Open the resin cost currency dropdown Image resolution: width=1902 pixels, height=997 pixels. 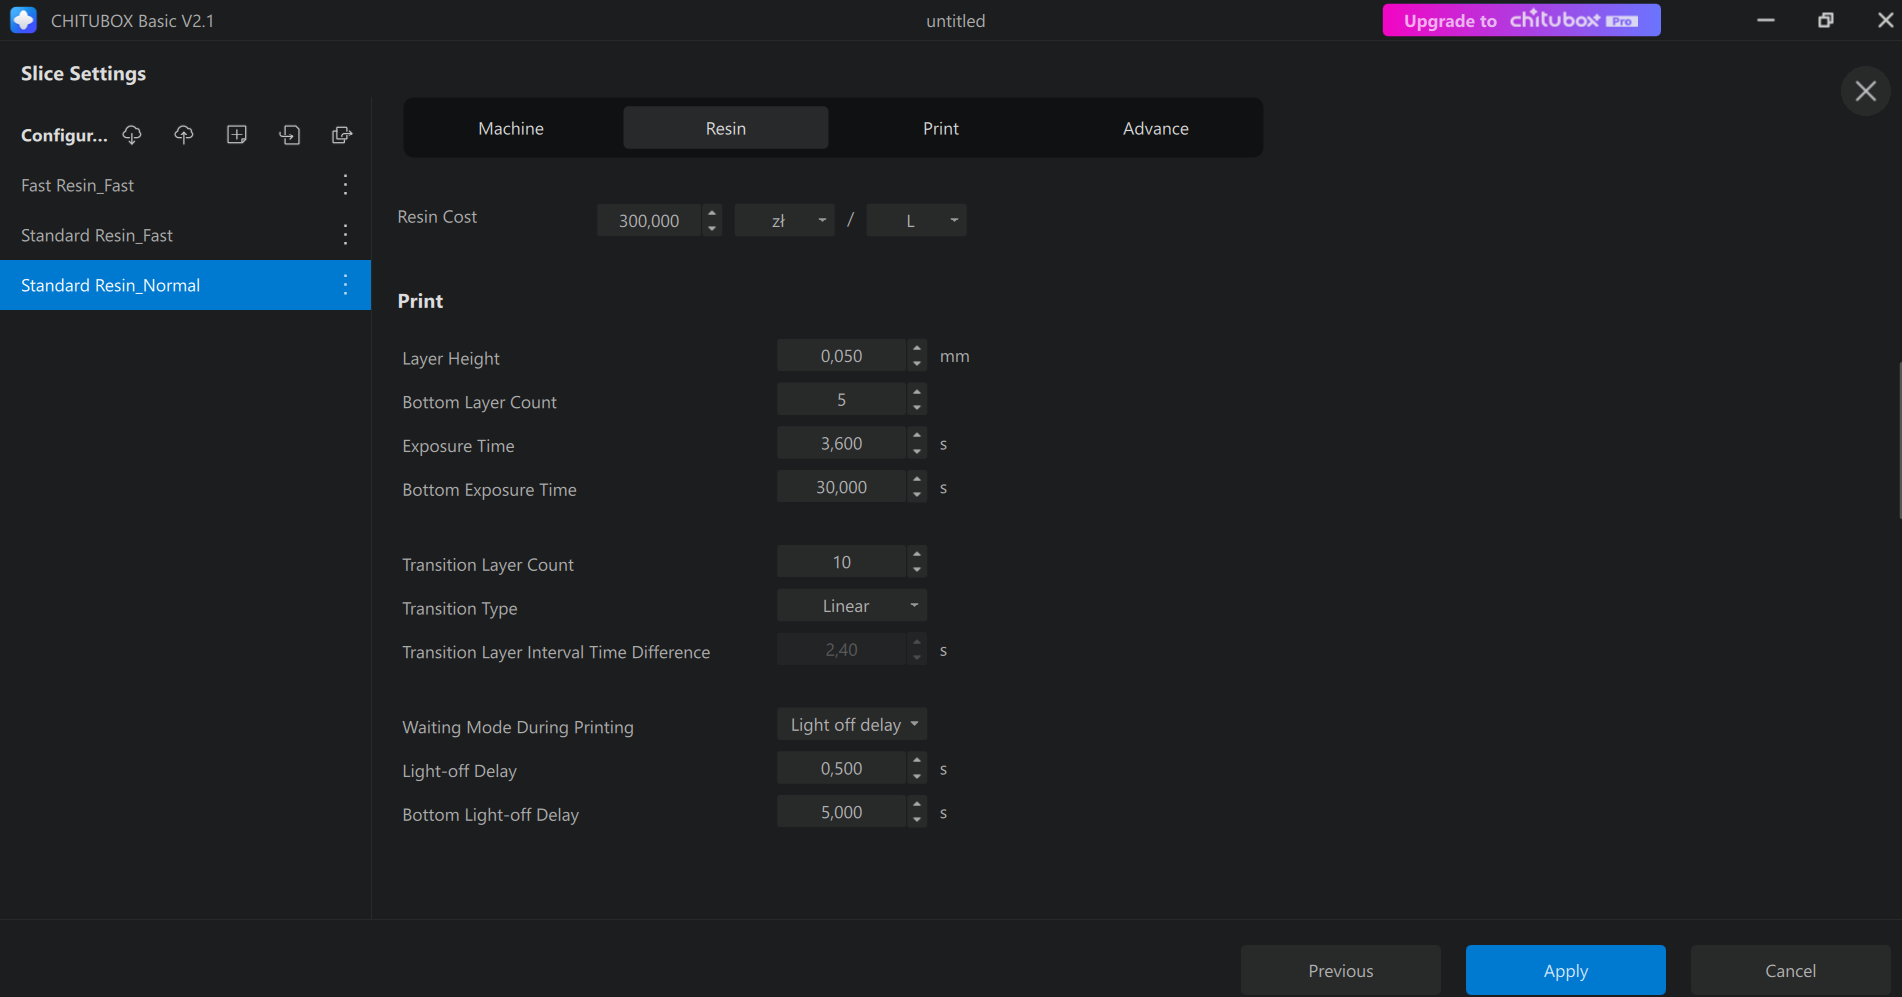[x=784, y=220]
